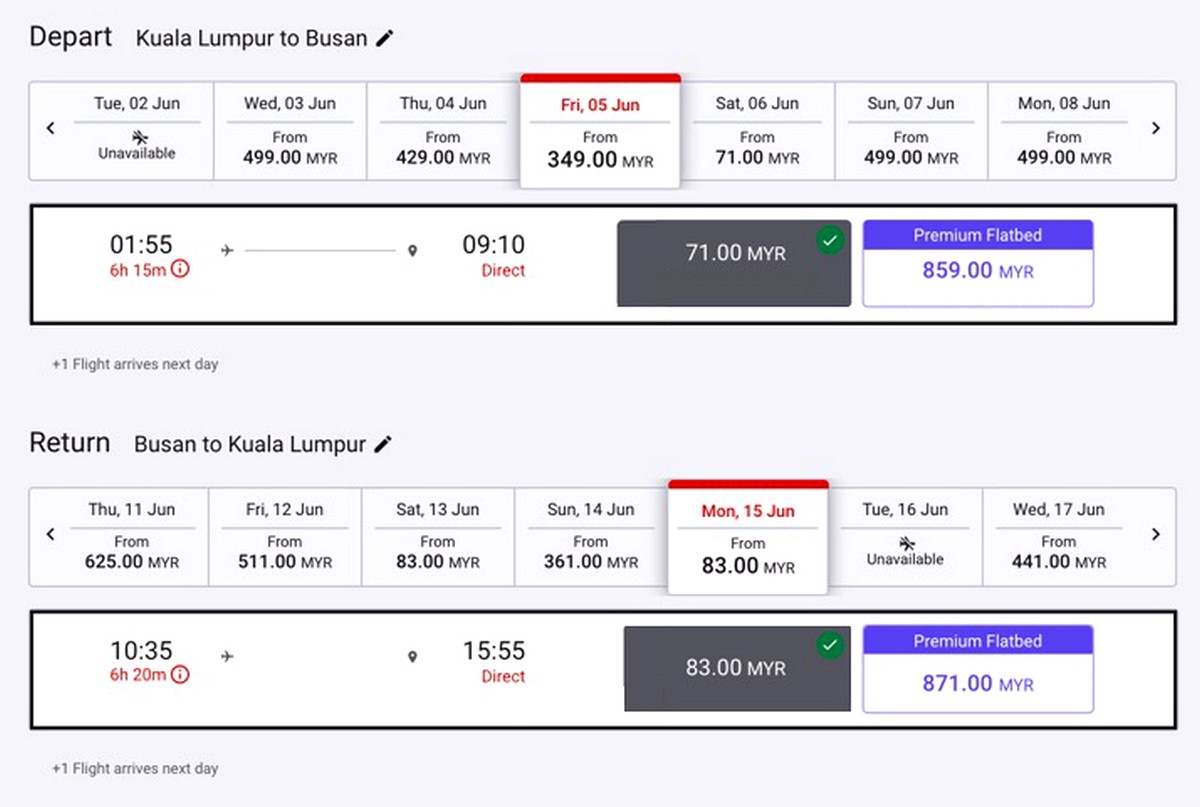Image resolution: width=1200 pixels, height=807 pixels.
Task: Select Wed, 17 Jun return at 441.00 MYR
Action: pyautogui.click(x=1058, y=537)
